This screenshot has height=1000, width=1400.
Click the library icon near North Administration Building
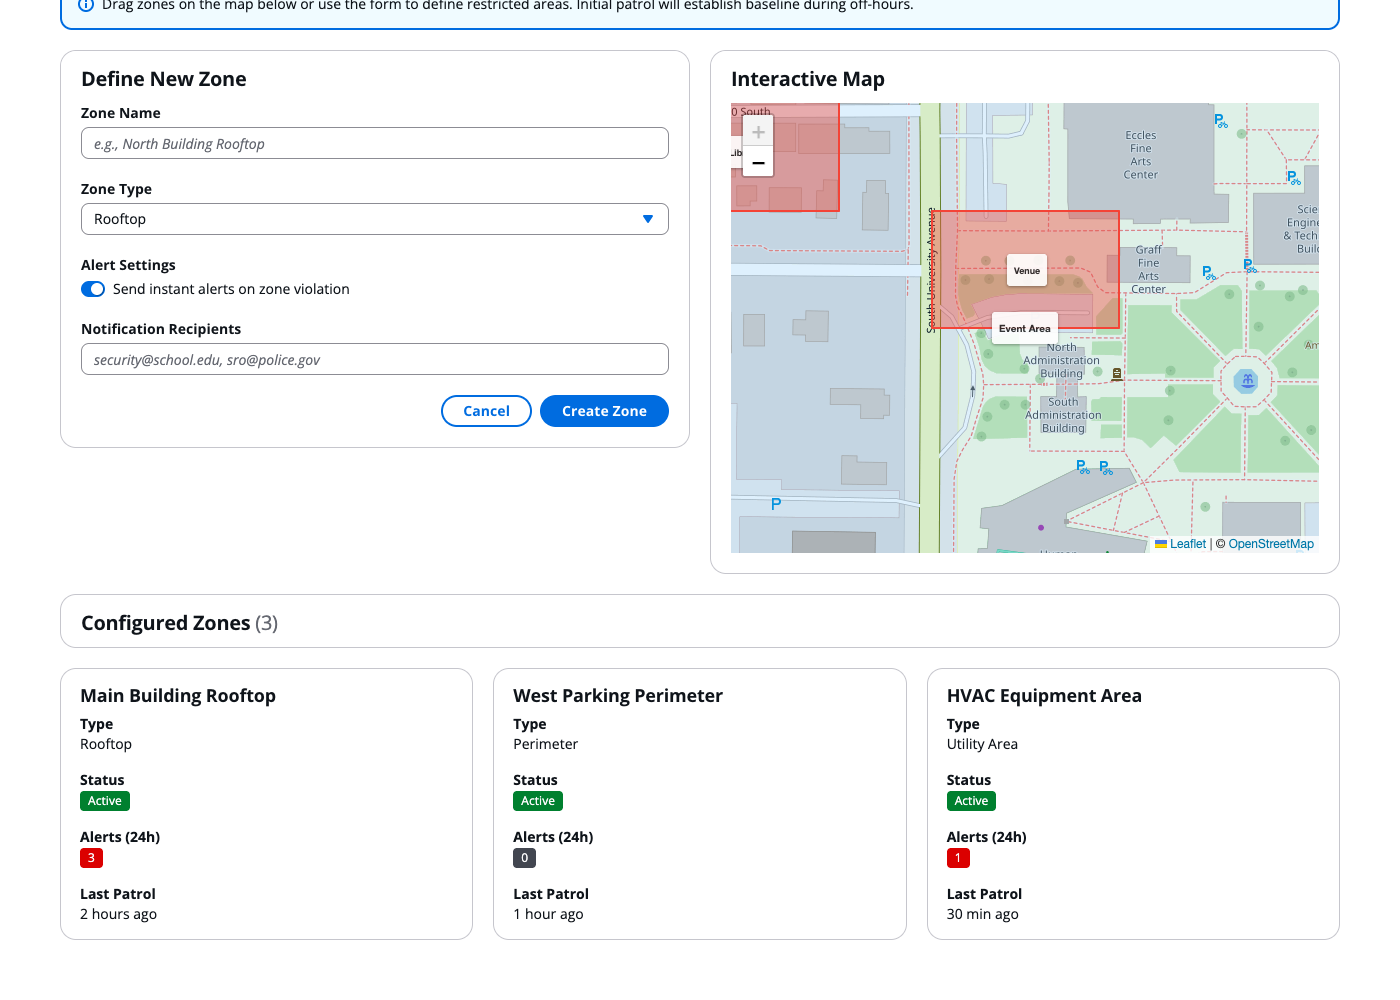(x=1116, y=373)
